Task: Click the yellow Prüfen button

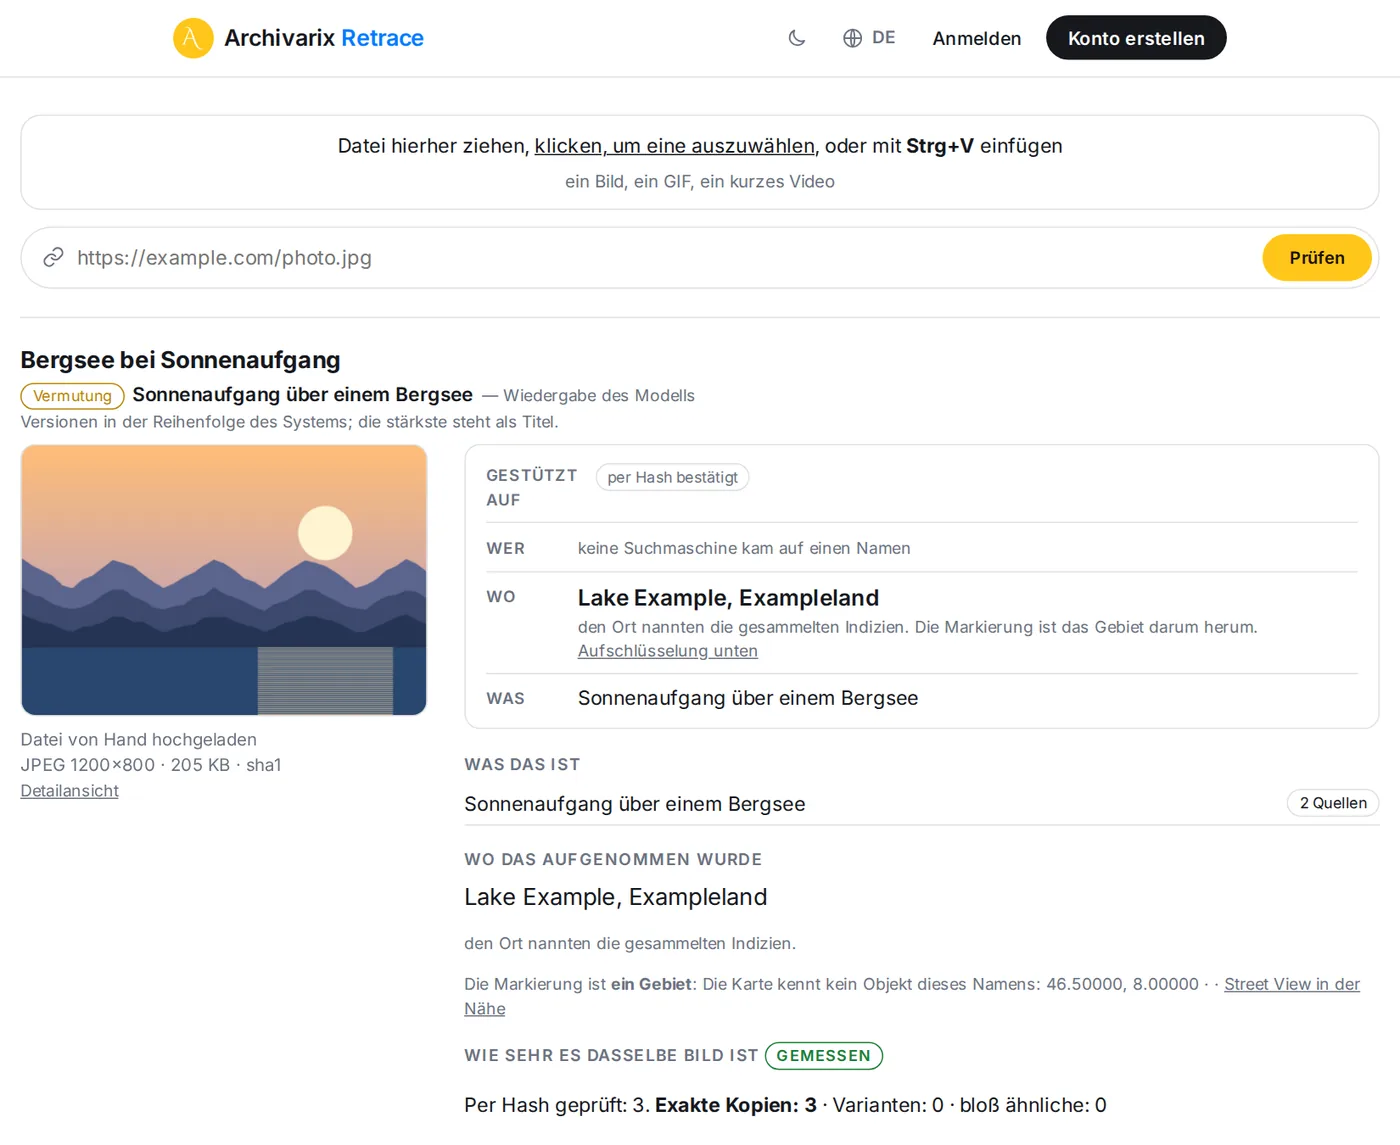Action: tap(1317, 258)
